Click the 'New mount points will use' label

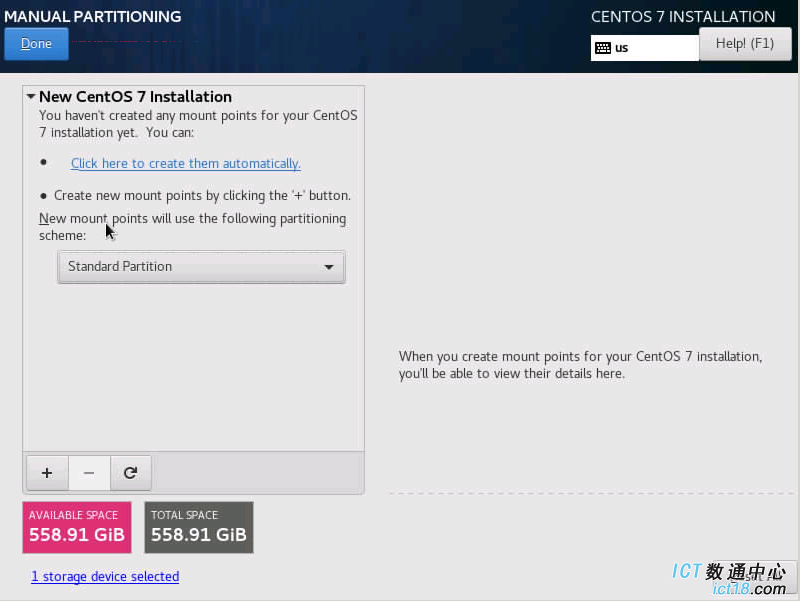192,227
